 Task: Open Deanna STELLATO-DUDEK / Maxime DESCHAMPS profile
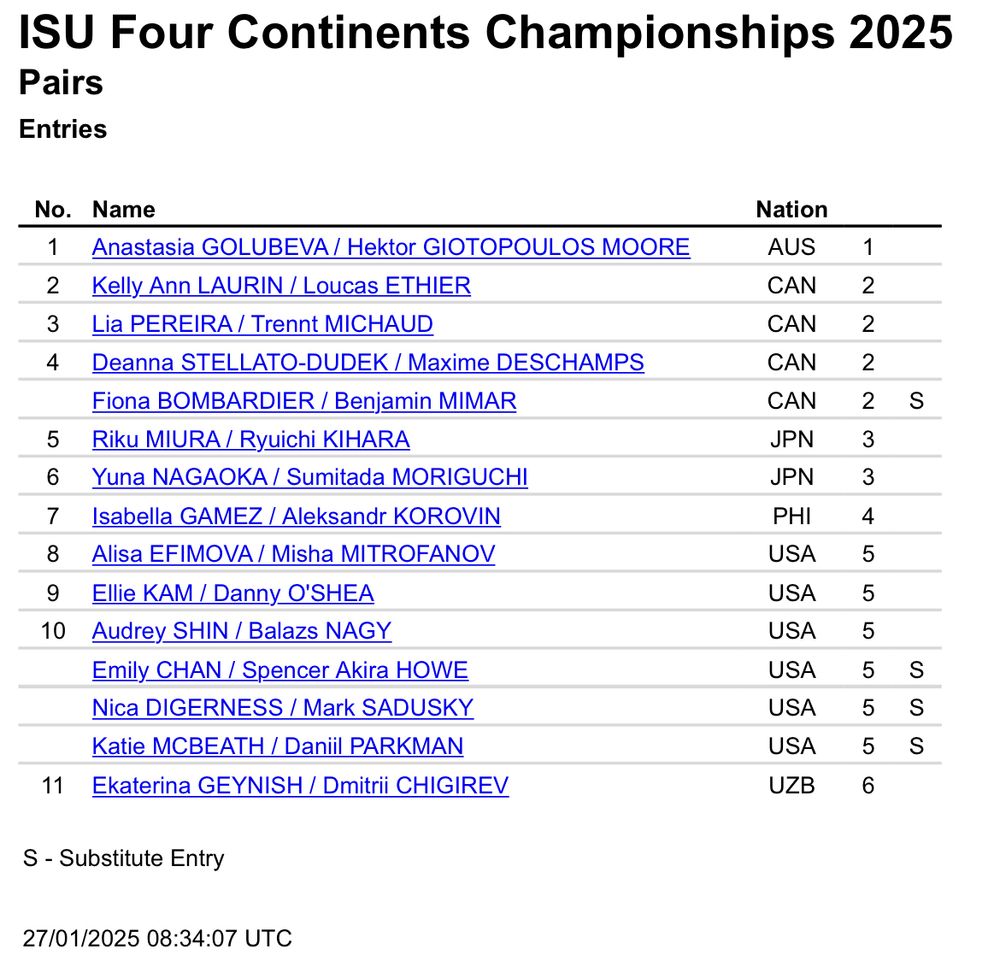[x=368, y=362]
